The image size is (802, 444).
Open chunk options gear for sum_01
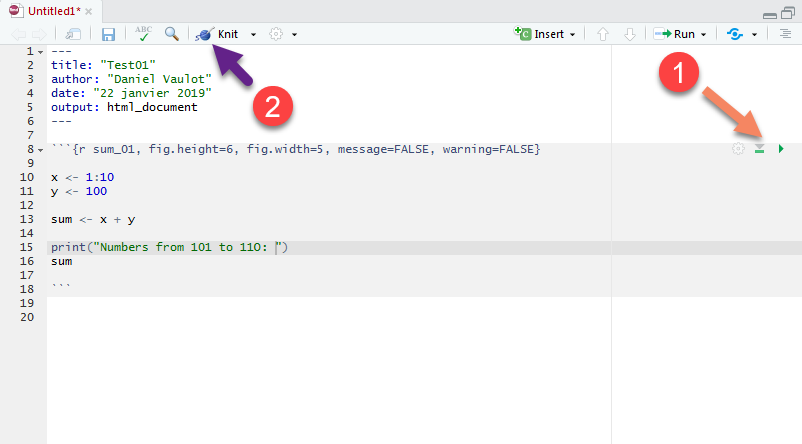point(739,149)
